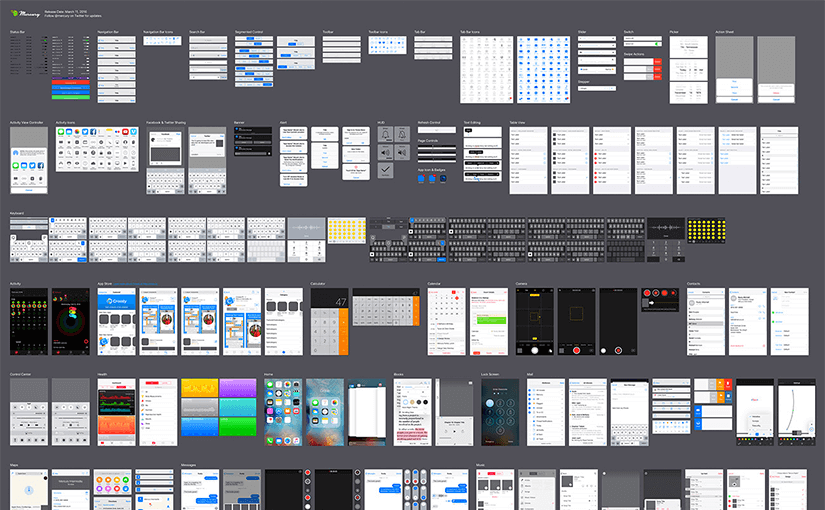Select the green Health card

tap(238, 426)
